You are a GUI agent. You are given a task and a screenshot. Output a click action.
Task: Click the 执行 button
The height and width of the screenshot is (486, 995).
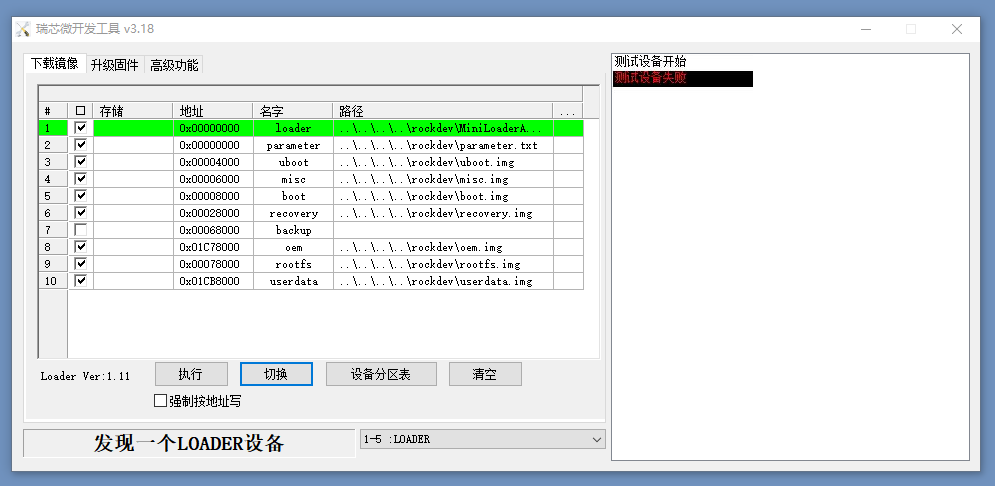[x=191, y=374]
